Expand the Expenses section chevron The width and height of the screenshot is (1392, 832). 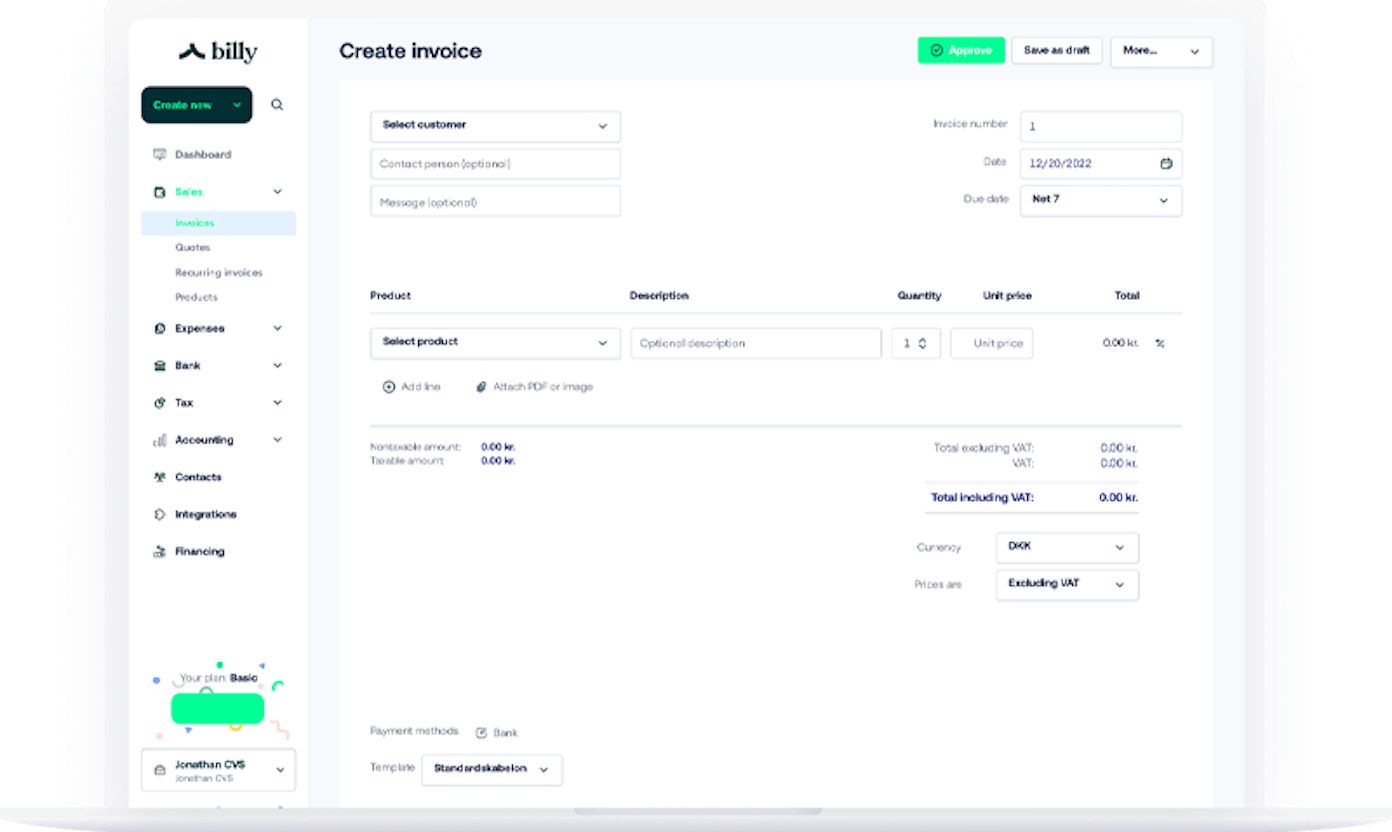tap(277, 329)
